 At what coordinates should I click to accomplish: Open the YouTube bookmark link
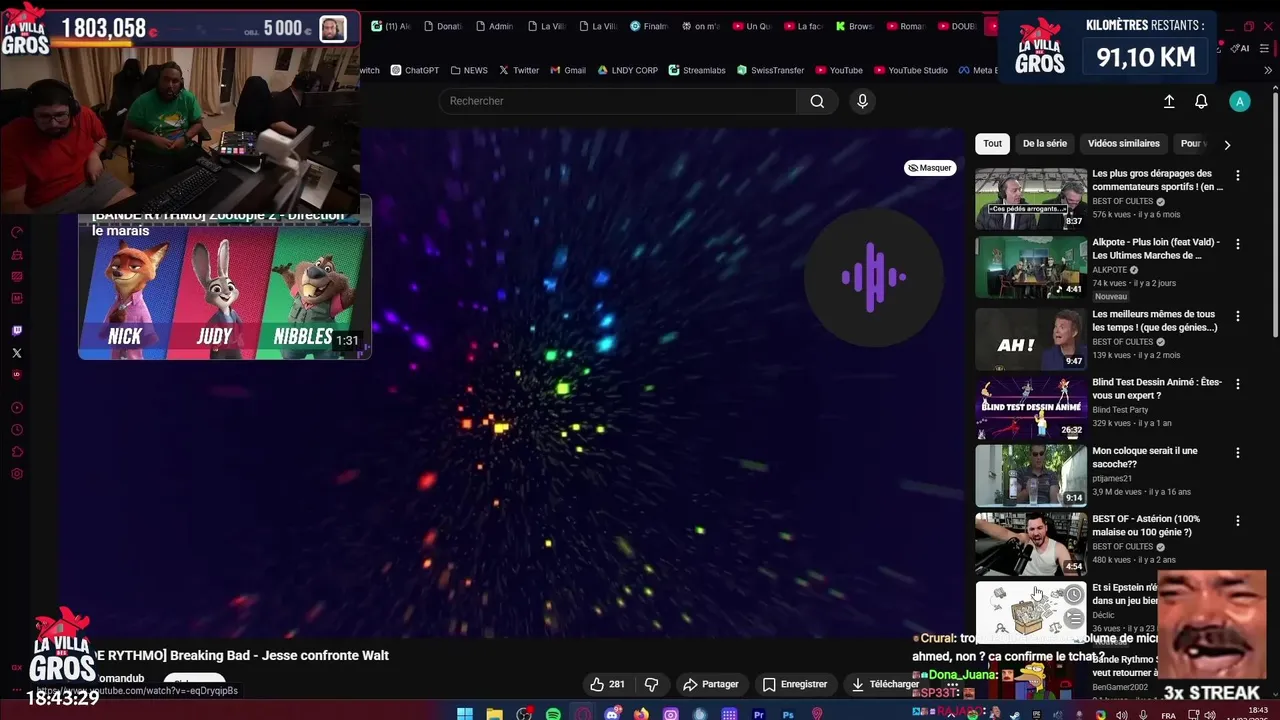pos(839,70)
